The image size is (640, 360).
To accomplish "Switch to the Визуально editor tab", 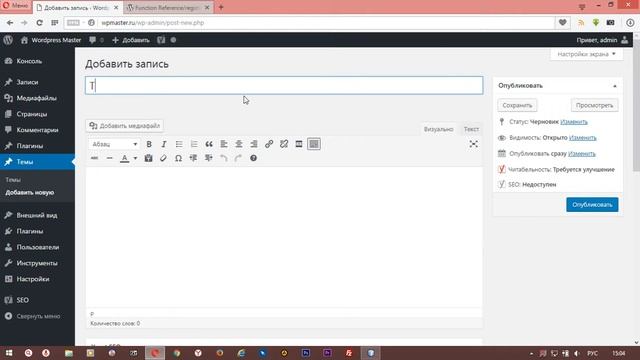I will click(438, 129).
